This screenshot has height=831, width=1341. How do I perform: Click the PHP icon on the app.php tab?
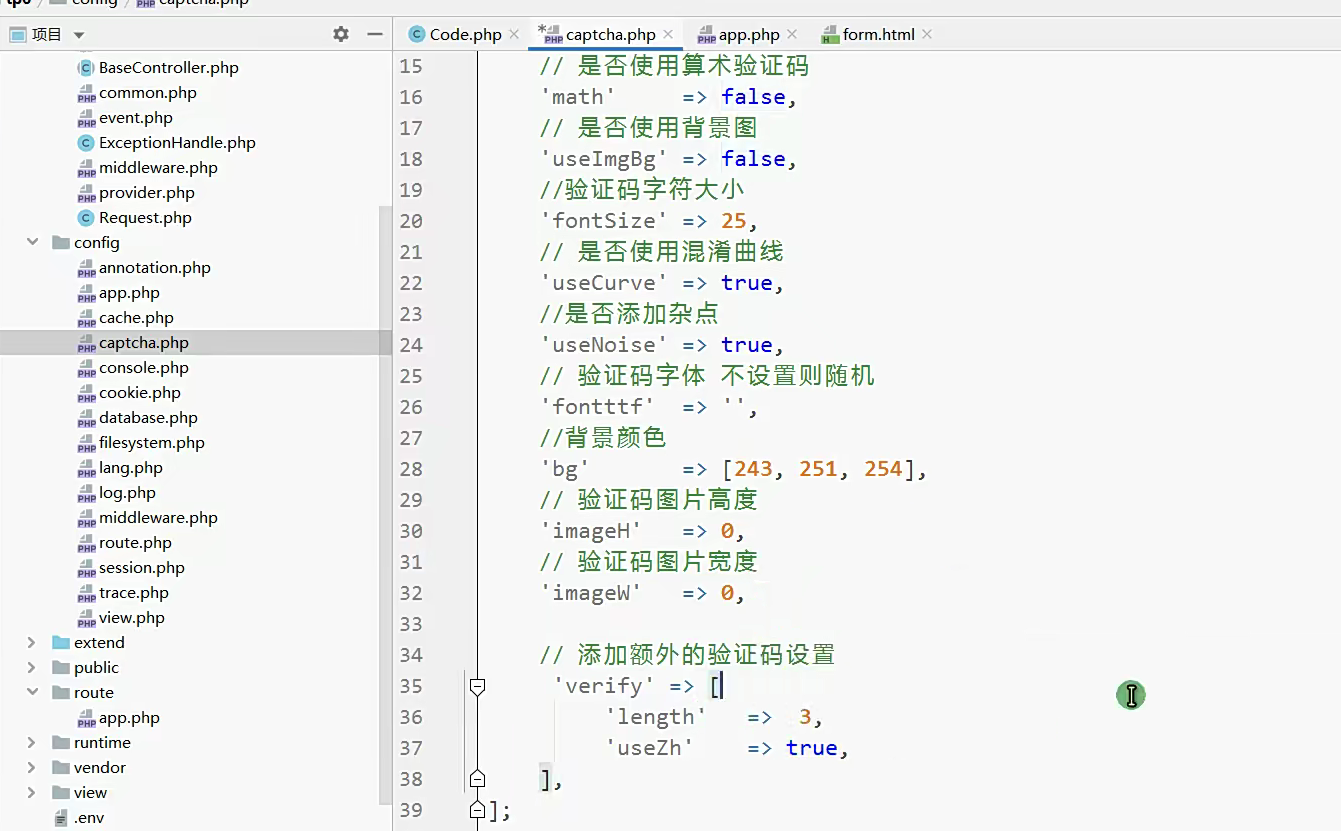[707, 33]
